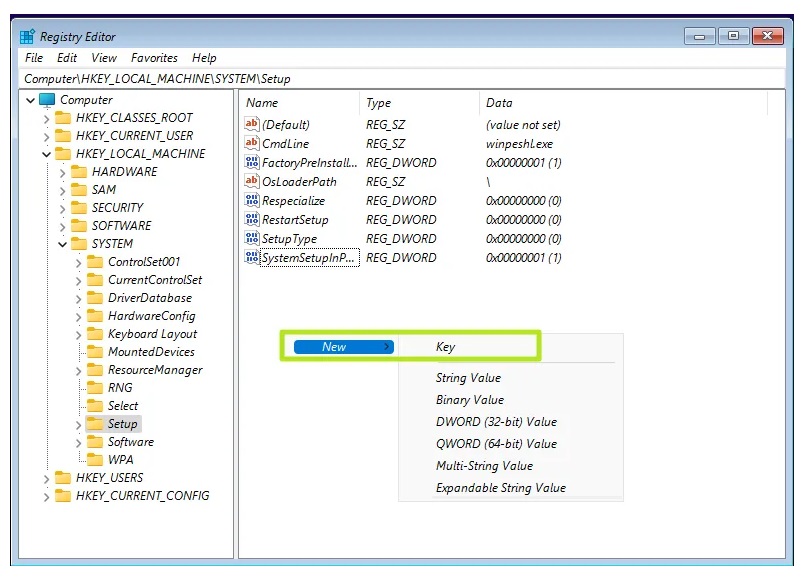Choose Key from the New submenu
The height and width of the screenshot is (578, 809).
click(x=445, y=347)
